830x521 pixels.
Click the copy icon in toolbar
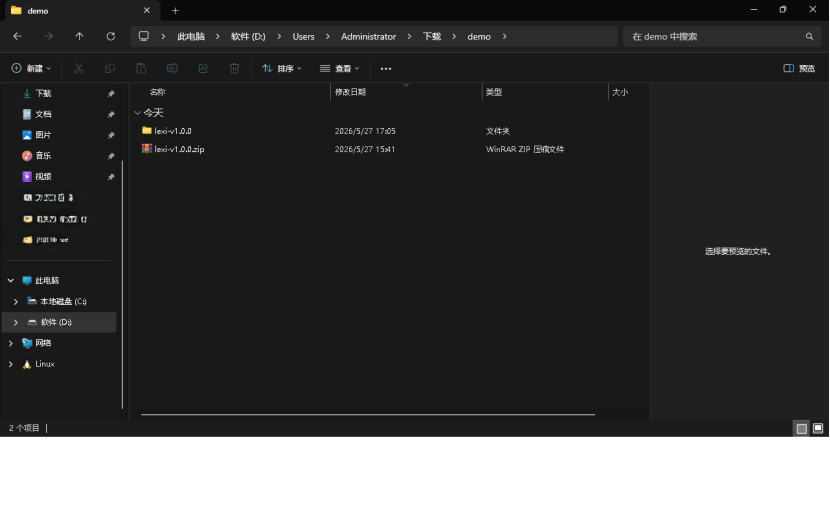(110, 68)
